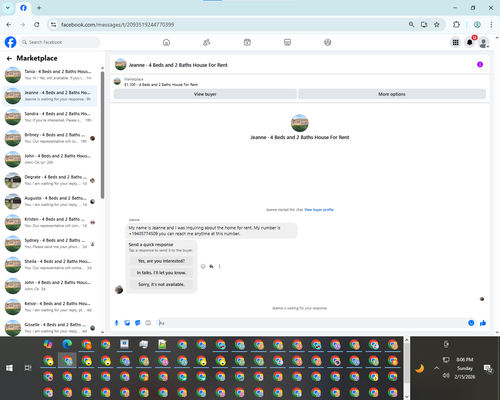Open the Marketplace icon in top navigation
500x400 pixels.
click(x=287, y=42)
